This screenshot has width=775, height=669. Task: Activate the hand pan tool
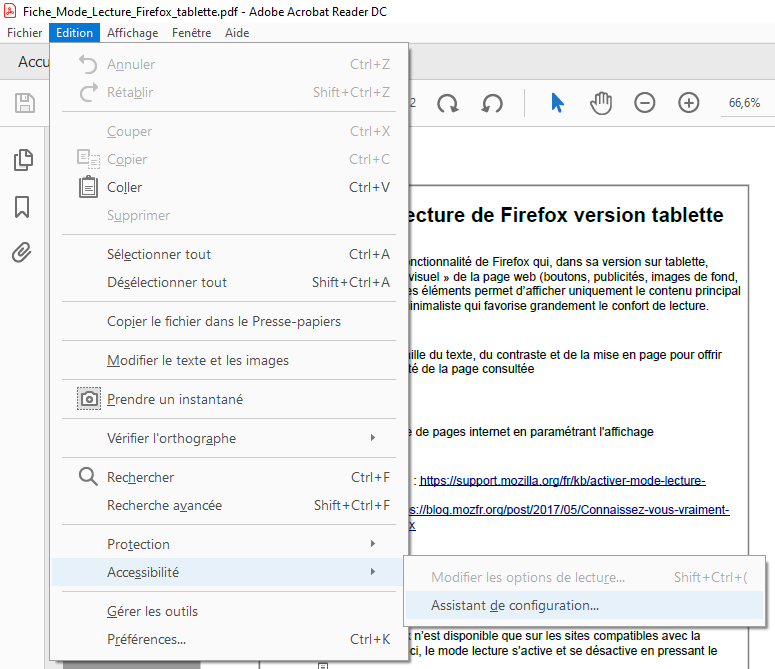pos(600,103)
